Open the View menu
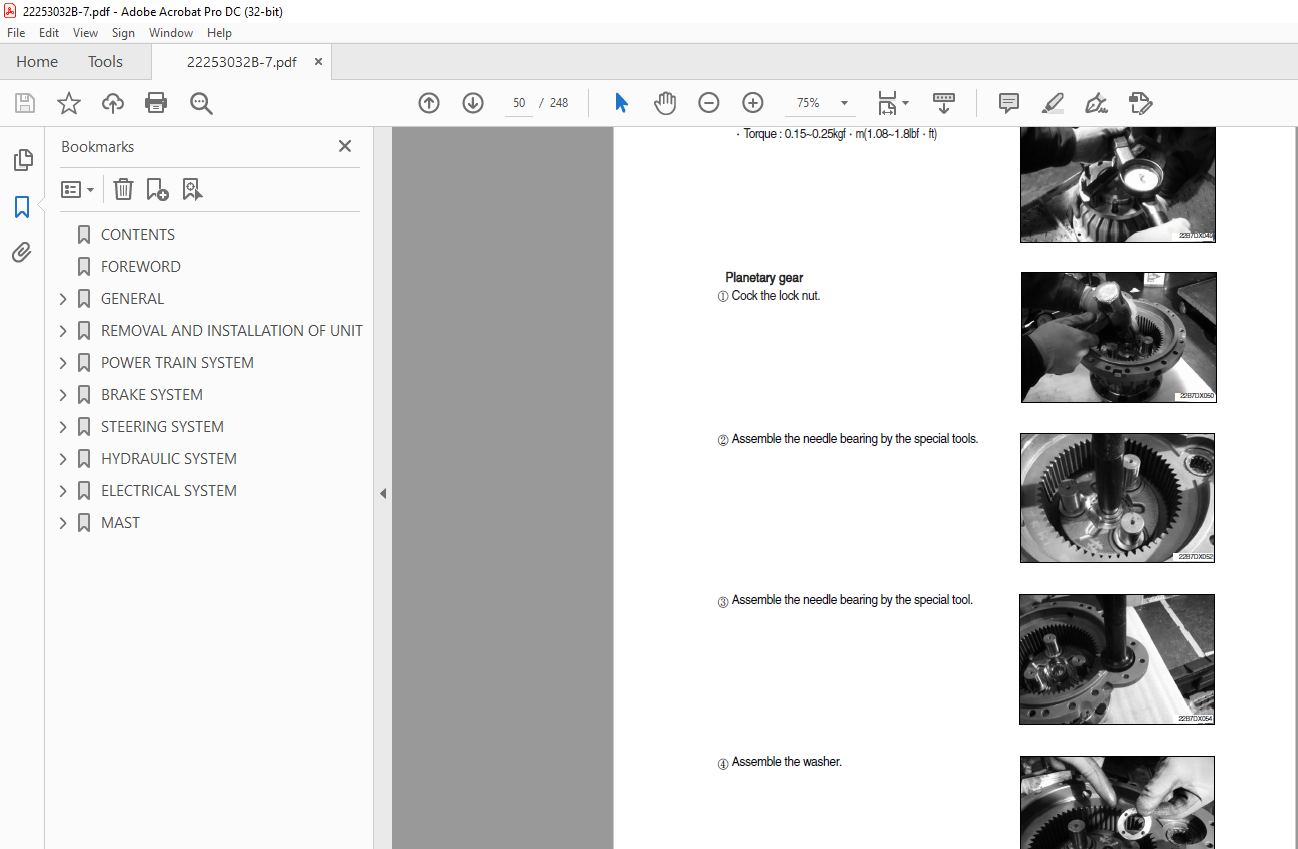1298x849 pixels. click(85, 33)
